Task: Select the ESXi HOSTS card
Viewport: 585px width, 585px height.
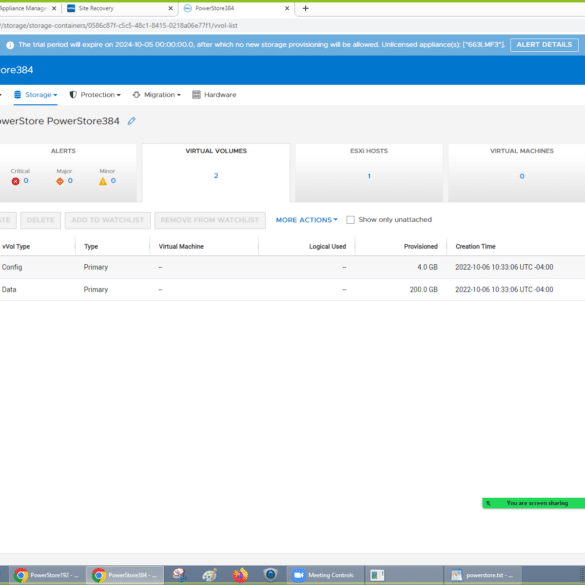Action: pyautogui.click(x=369, y=173)
